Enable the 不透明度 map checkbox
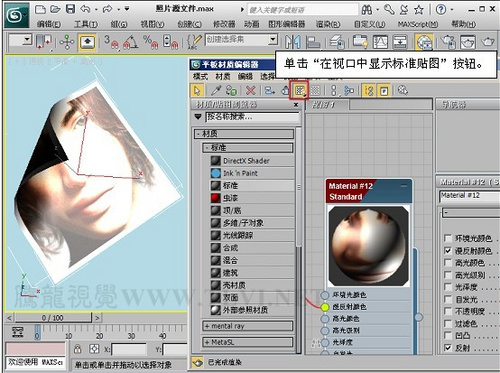This screenshot has width=500, height=373. click(x=448, y=312)
